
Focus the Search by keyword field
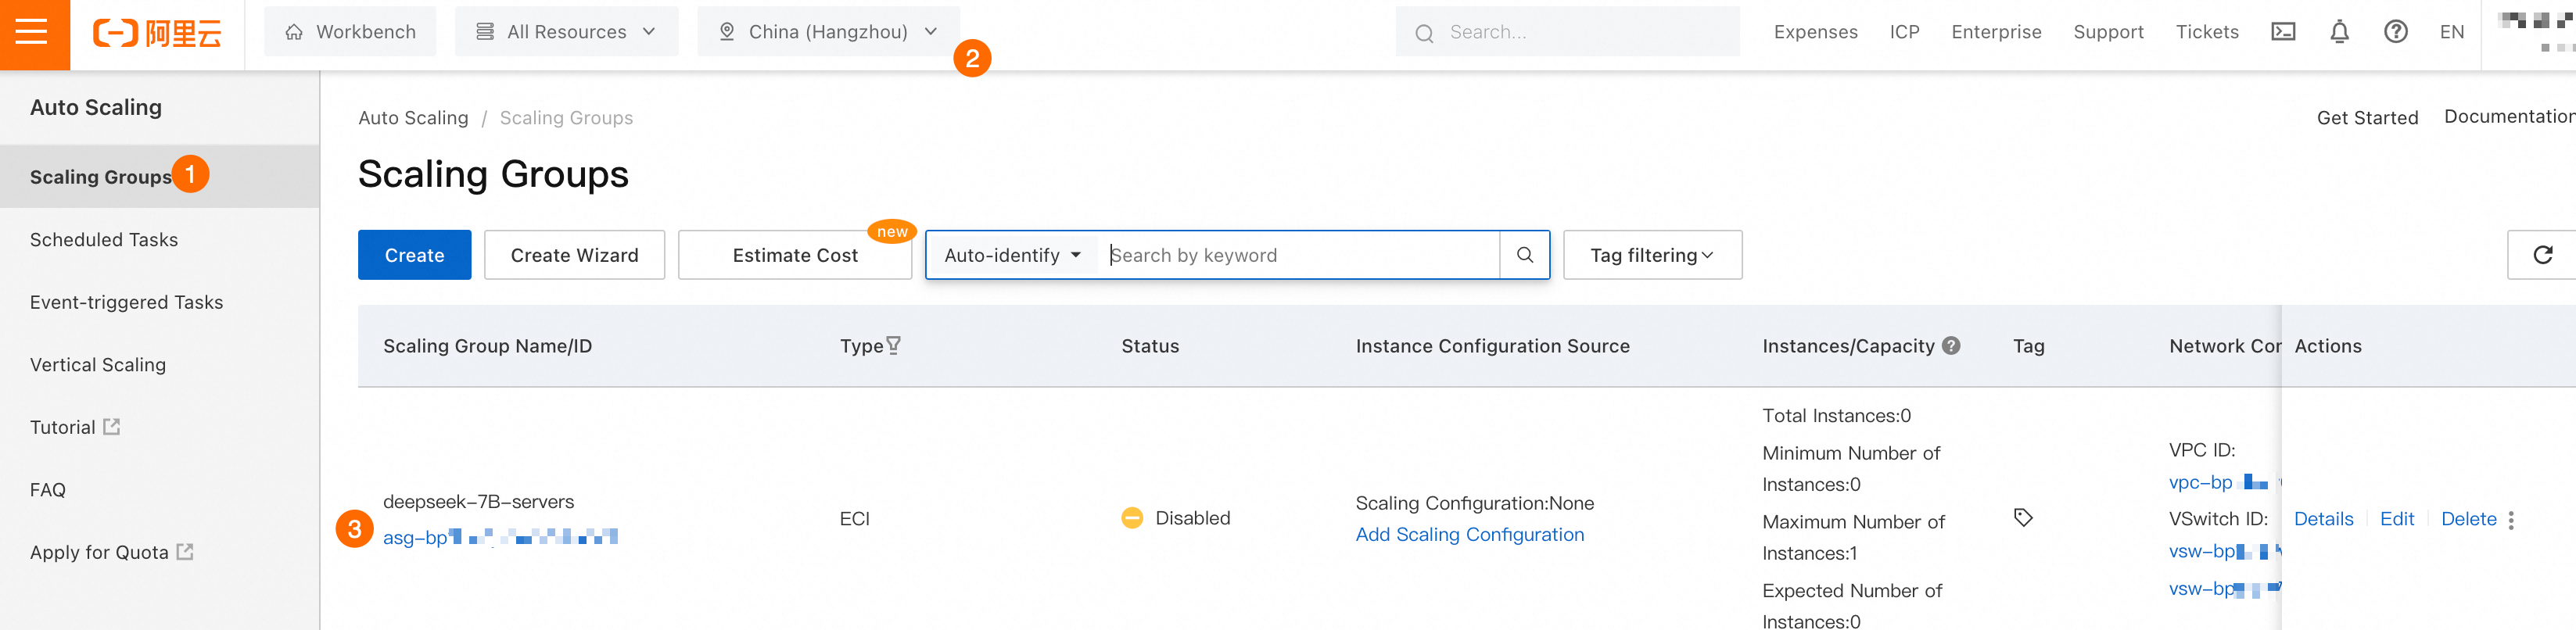tap(1300, 255)
